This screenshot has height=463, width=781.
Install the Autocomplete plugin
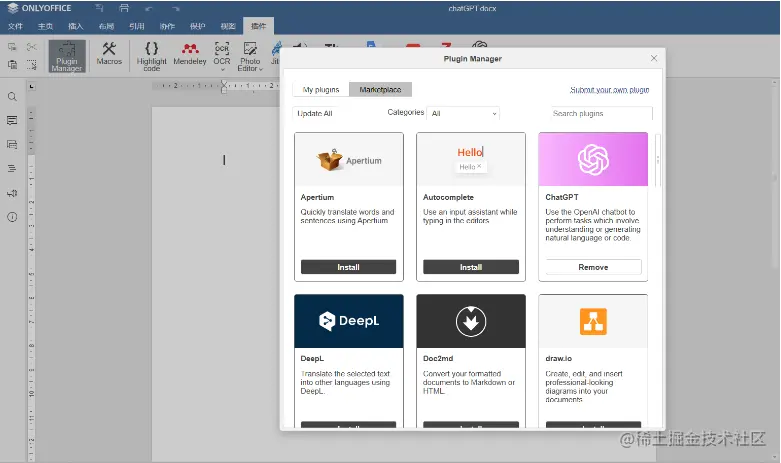(471, 267)
